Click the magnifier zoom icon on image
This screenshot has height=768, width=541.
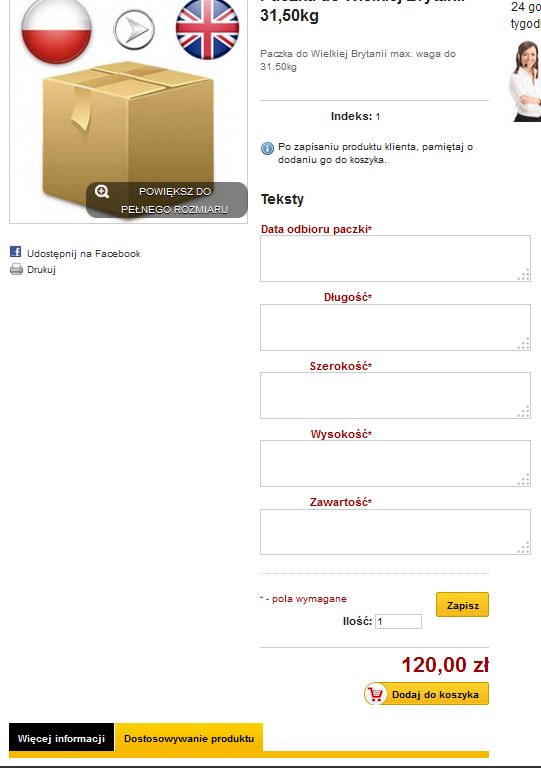[x=102, y=192]
